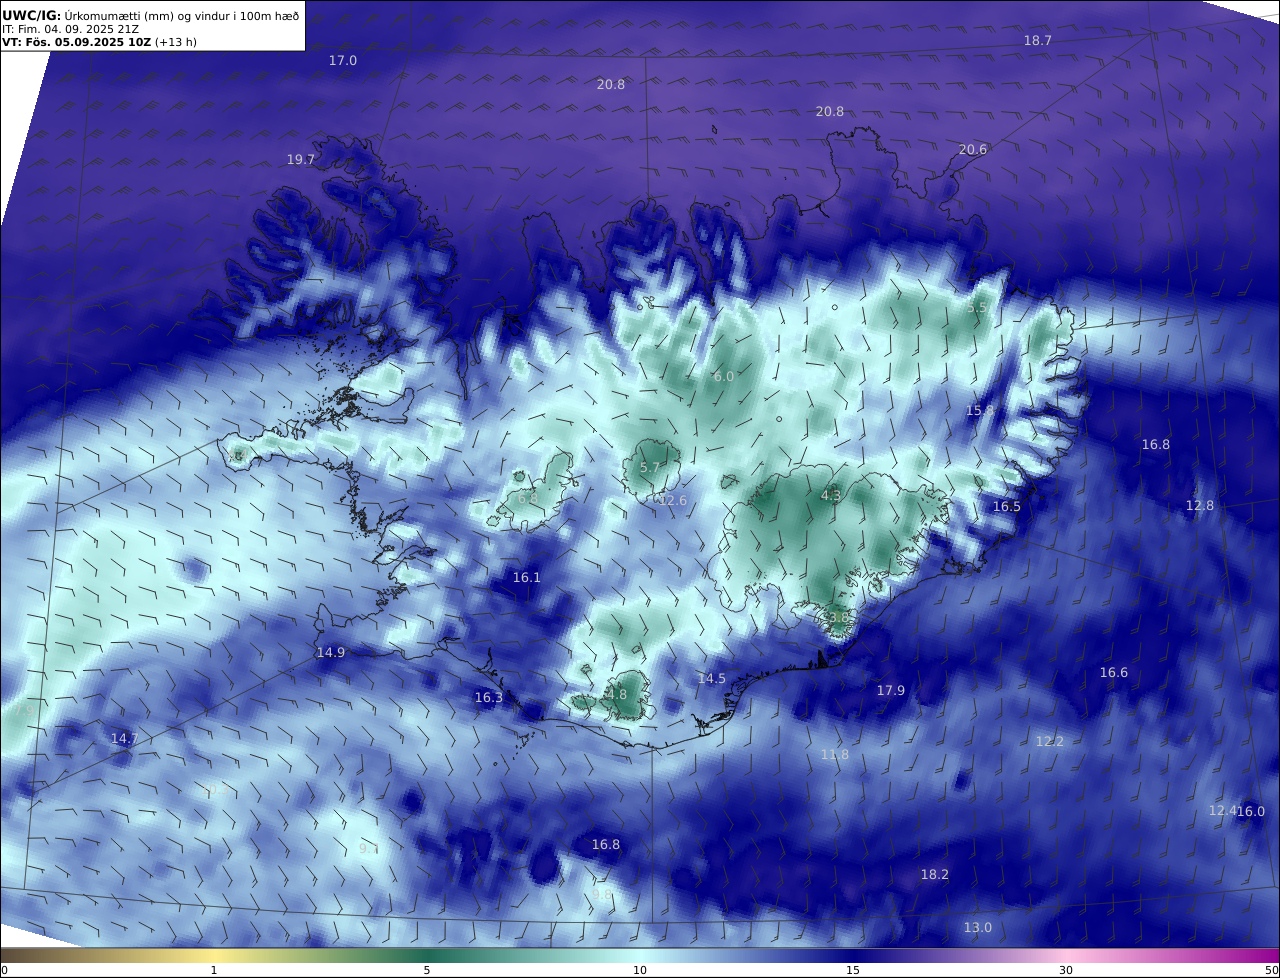Click the 1 tick label on the color scale
Image resolution: width=1280 pixels, height=978 pixels.
click(x=214, y=970)
